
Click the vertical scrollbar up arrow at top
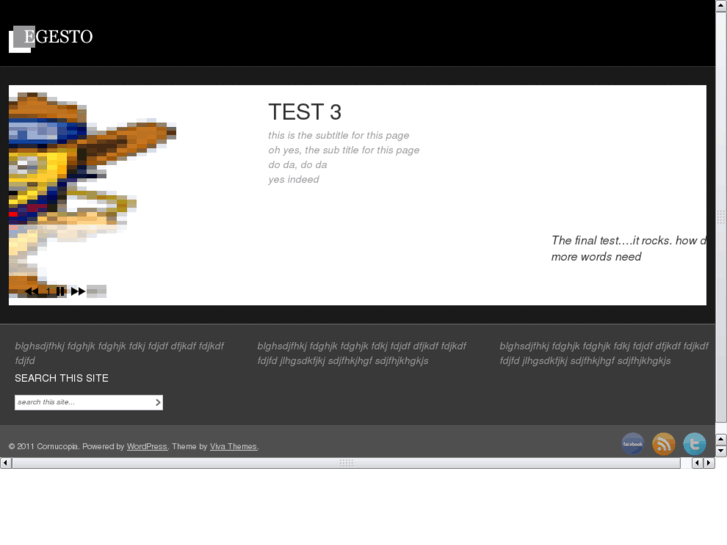coord(721,4)
